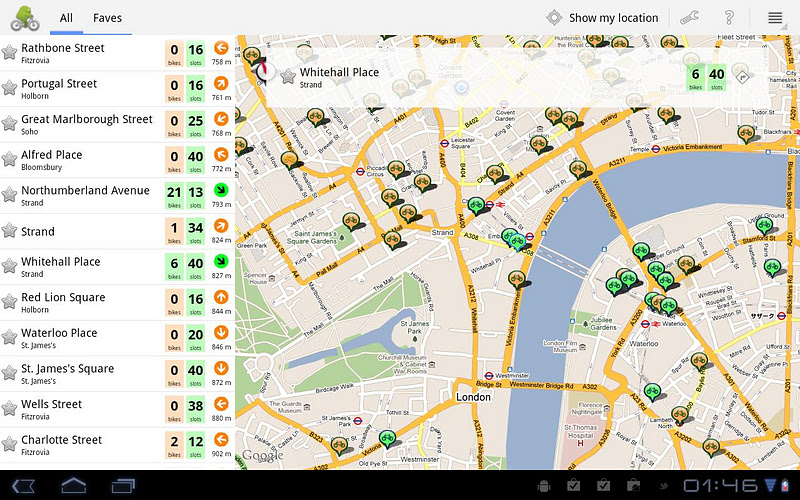Click direction arrow for Portugal Street
The width and height of the screenshot is (800, 500).
click(x=221, y=83)
